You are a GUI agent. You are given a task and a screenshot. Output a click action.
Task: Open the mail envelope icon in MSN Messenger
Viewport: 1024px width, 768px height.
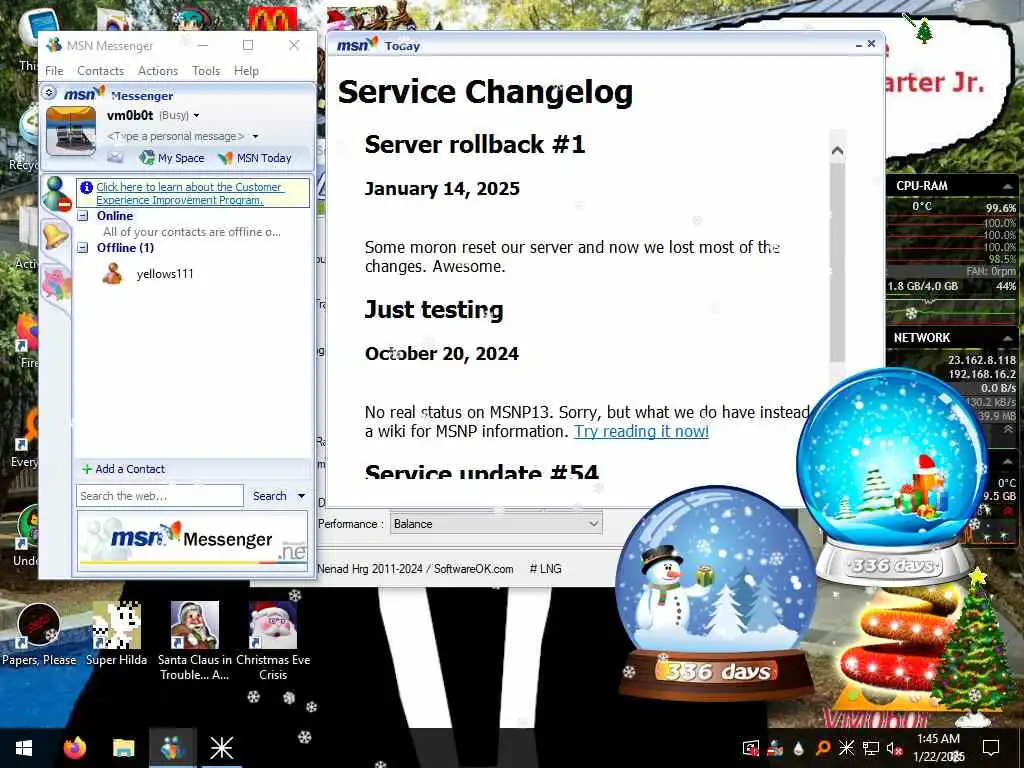coord(115,157)
